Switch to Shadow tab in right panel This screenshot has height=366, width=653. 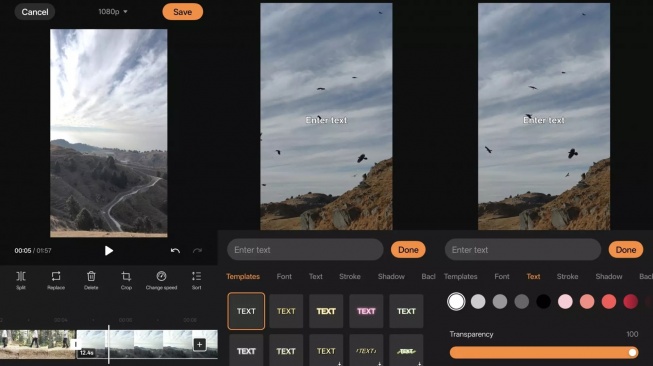click(609, 276)
